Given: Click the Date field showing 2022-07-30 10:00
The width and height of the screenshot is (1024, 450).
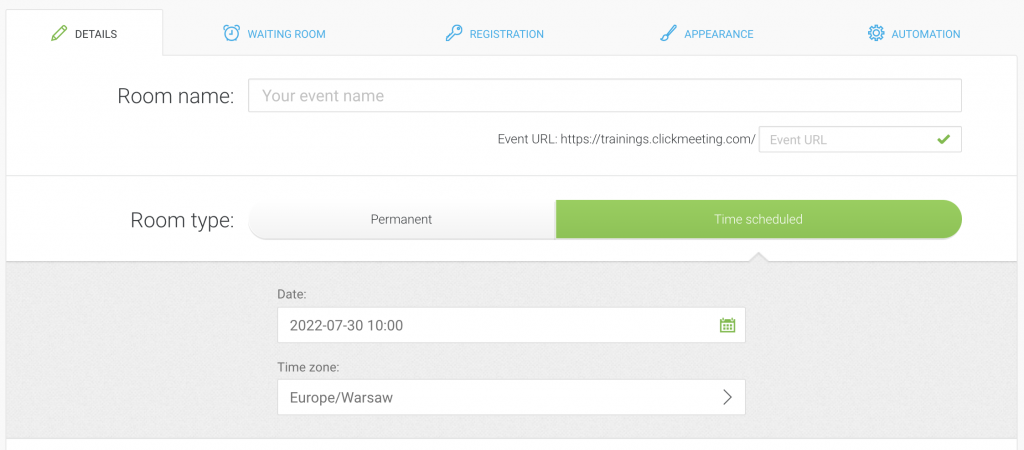Looking at the screenshot, I should 511,325.
